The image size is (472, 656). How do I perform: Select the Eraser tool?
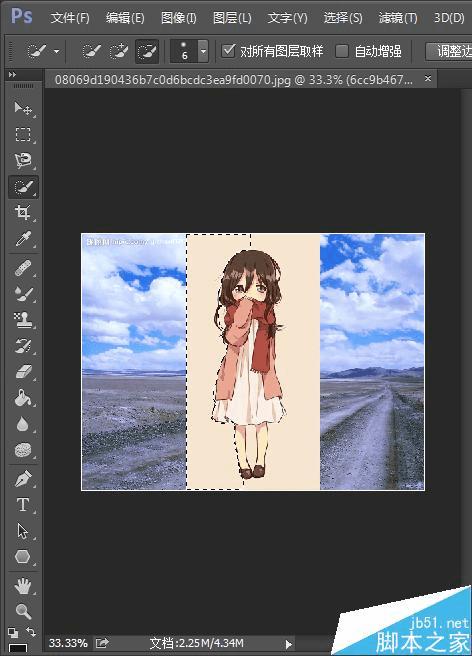(23, 372)
